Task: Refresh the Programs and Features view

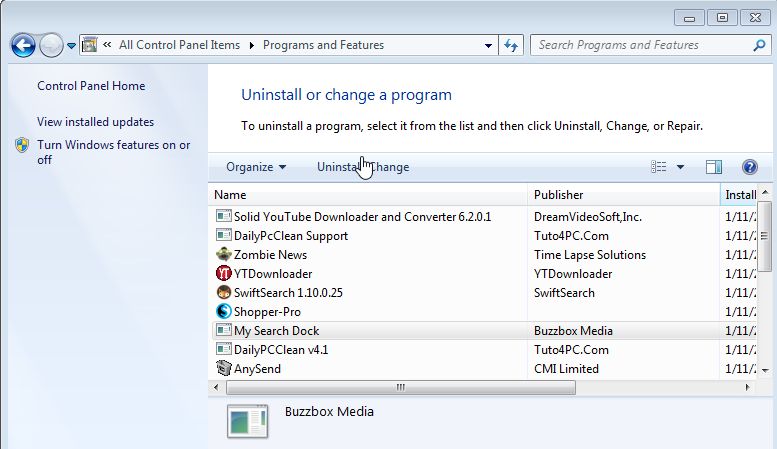Action: (x=511, y=46)
